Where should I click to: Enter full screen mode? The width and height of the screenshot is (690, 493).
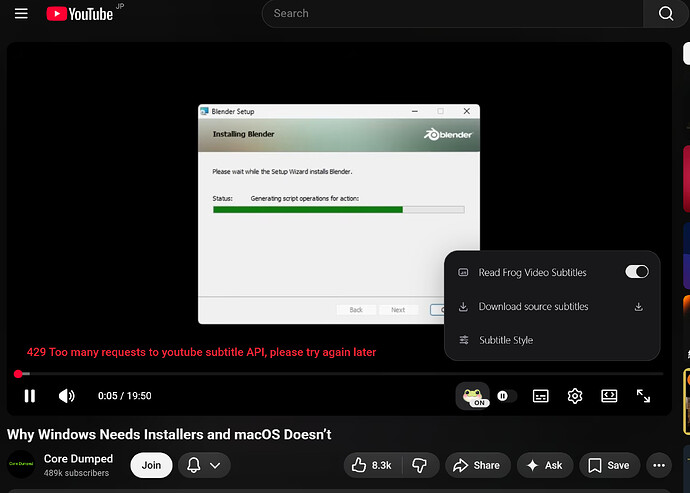click(643, 396)
